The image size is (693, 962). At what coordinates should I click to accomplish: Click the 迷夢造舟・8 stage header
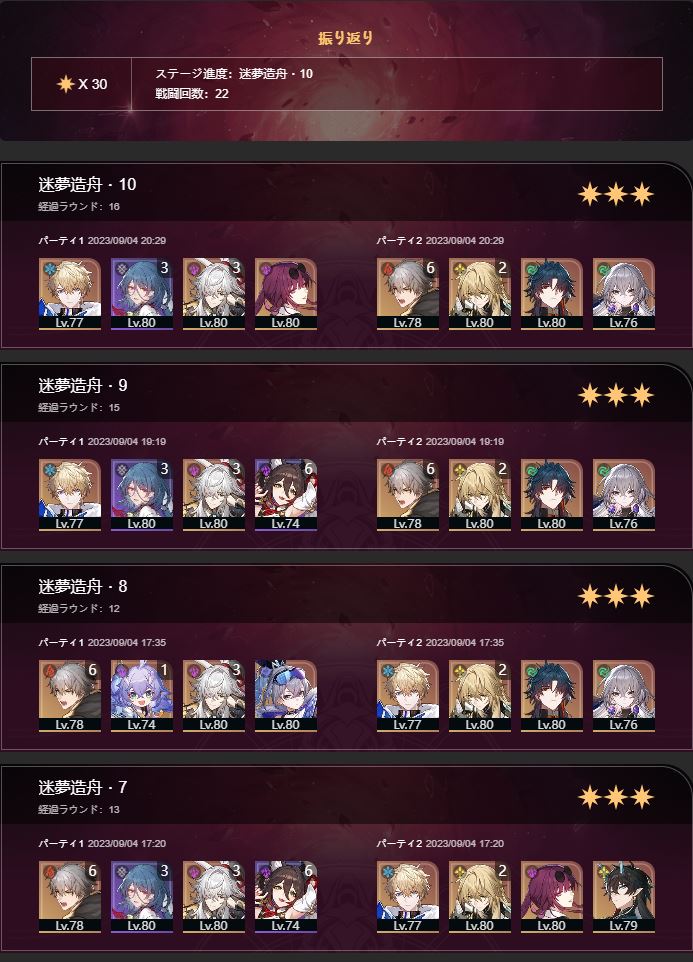[83, 587]
